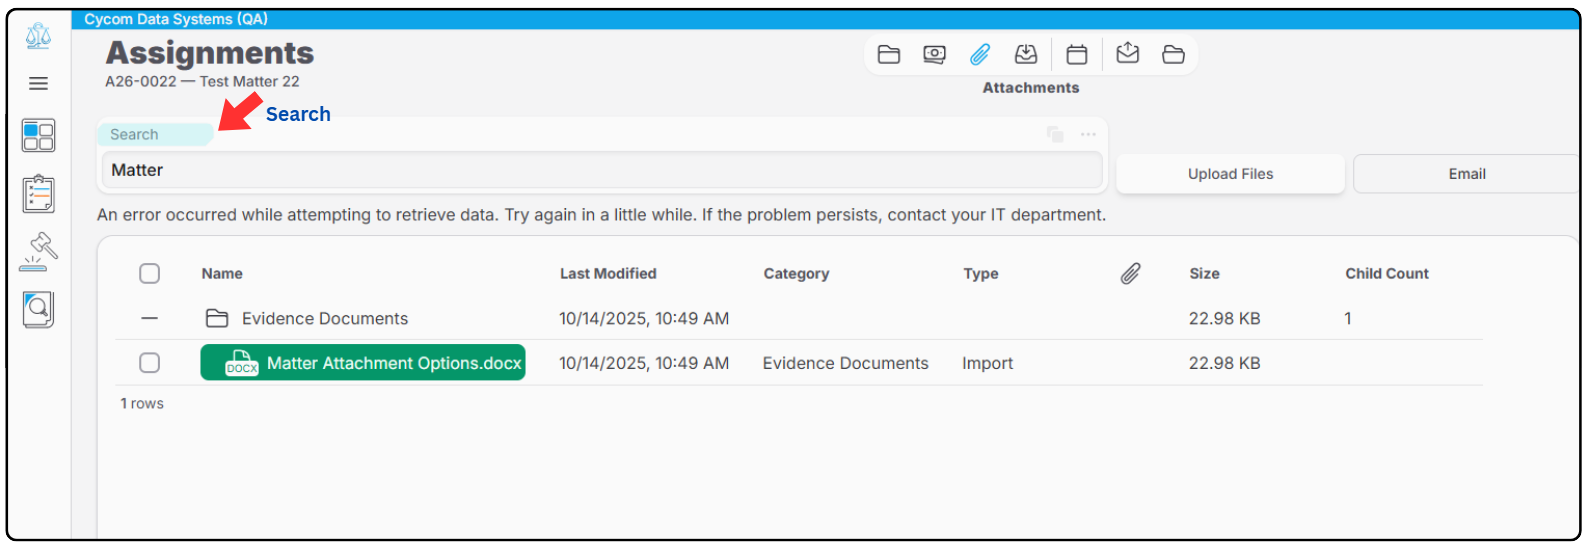The image size is (1586, 545).
Task: Sort by the Last Modified column
Action: point(608,273)
